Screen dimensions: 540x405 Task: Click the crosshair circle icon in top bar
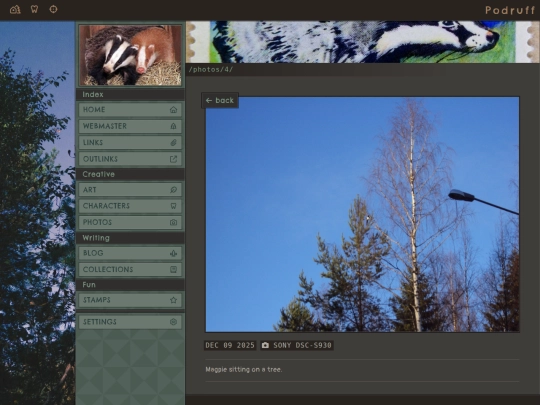tap(53, 9)
